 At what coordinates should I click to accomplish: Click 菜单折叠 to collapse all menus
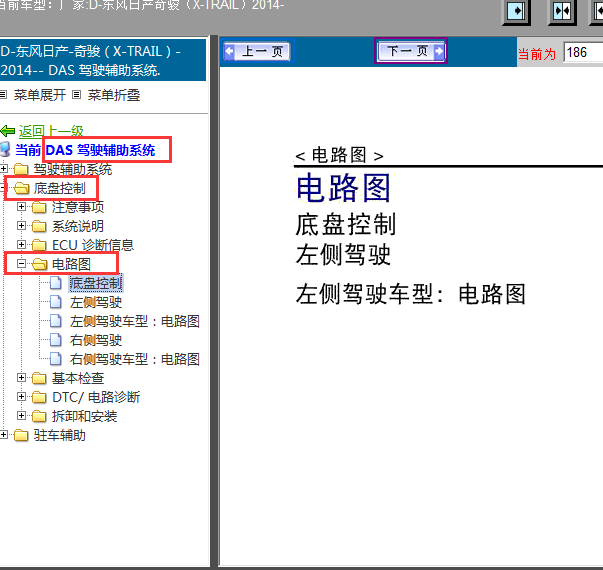[113, 95]
